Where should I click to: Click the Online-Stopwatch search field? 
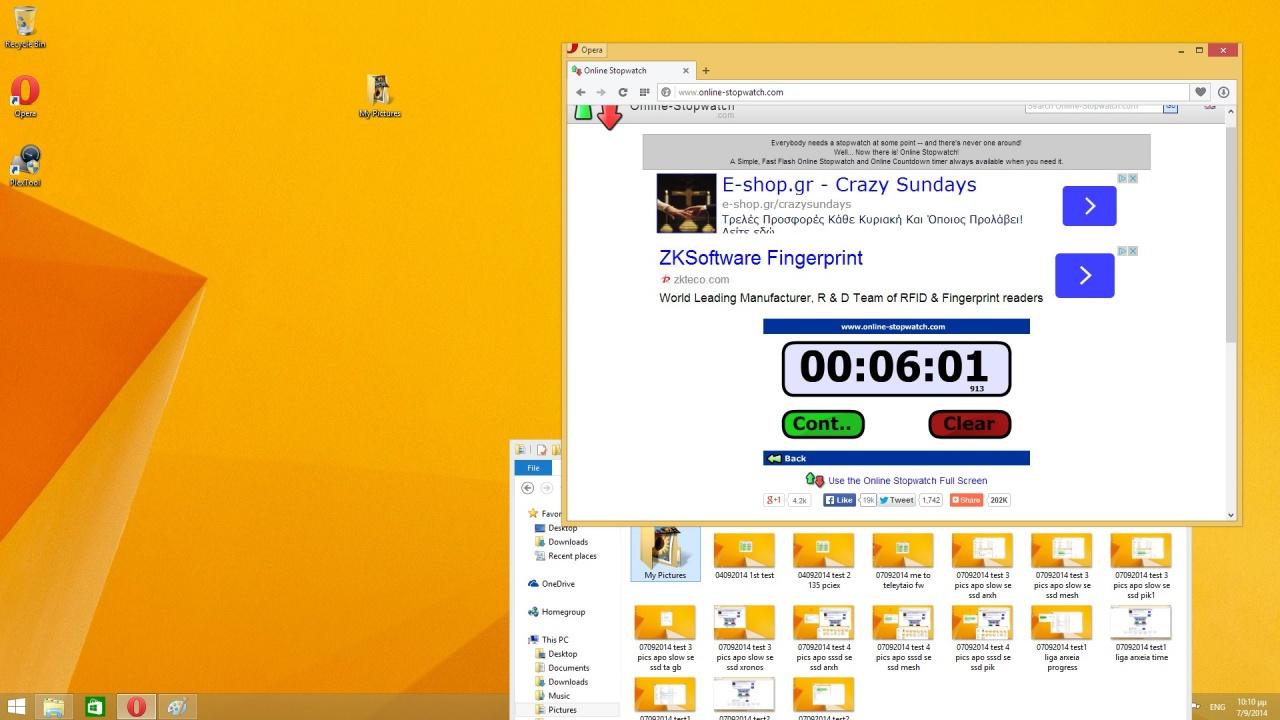1093,106
